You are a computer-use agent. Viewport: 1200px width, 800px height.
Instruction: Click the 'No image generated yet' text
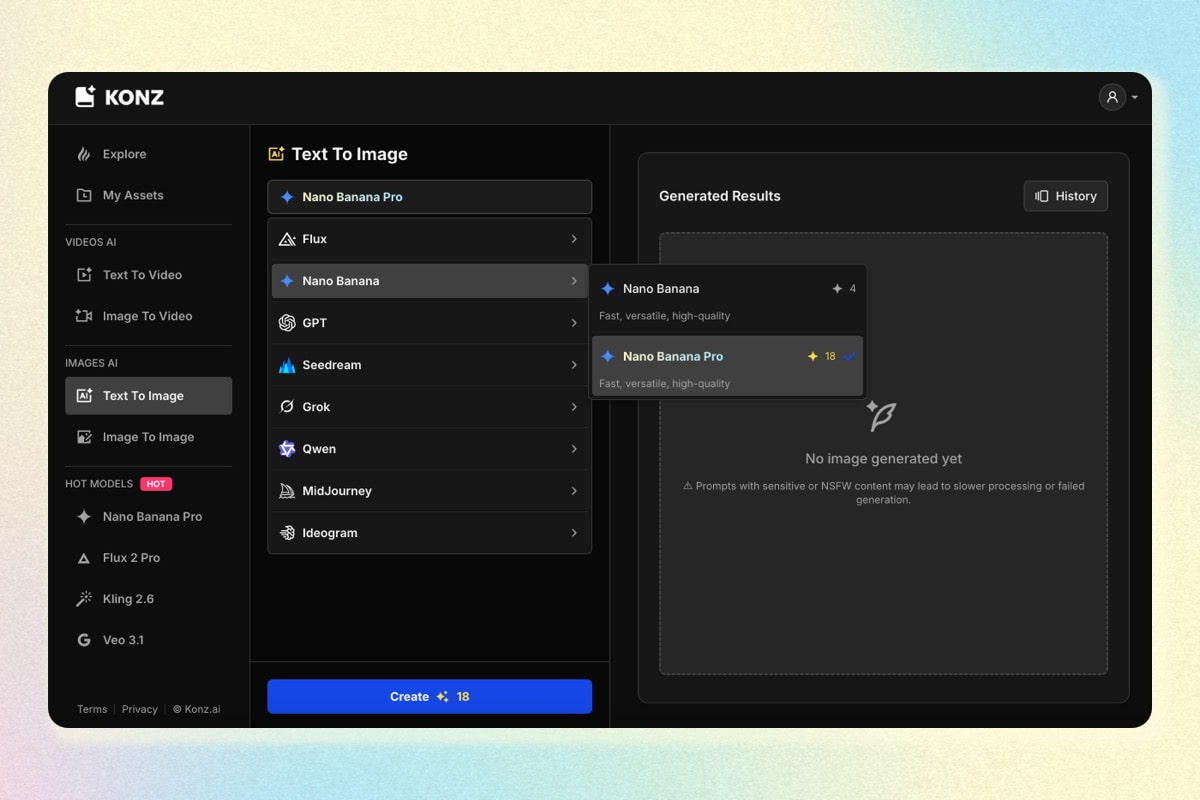coord(884,459)
